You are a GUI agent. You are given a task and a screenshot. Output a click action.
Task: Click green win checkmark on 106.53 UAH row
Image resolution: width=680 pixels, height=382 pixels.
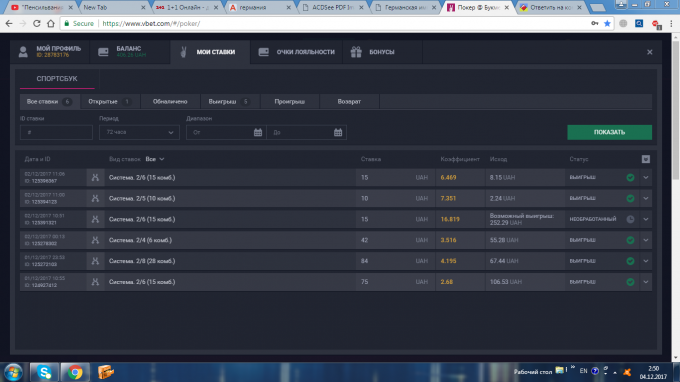tap(630, 282)
